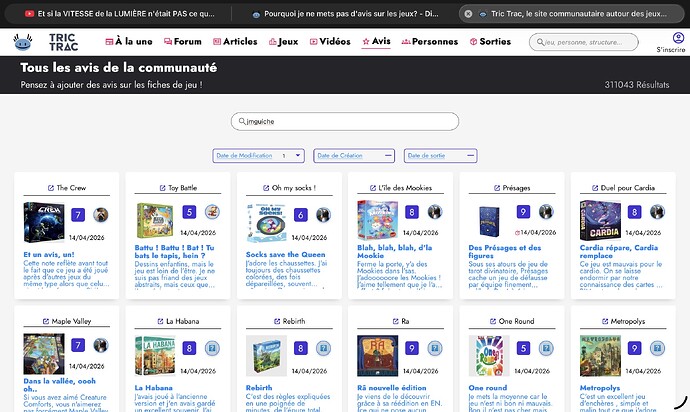Click the rating 9 badge on Présages
Image resolution: width=690 pixels, height=412 pixels.
pos(522,213)
